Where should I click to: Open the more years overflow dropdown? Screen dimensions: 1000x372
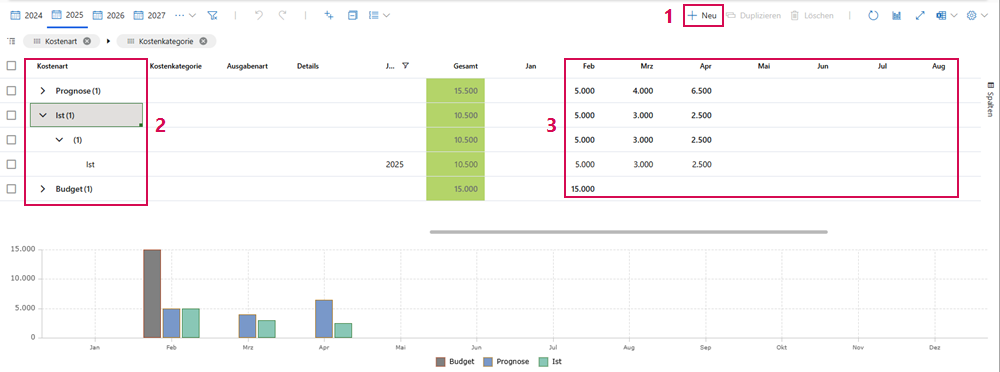[x=185, y=15]
